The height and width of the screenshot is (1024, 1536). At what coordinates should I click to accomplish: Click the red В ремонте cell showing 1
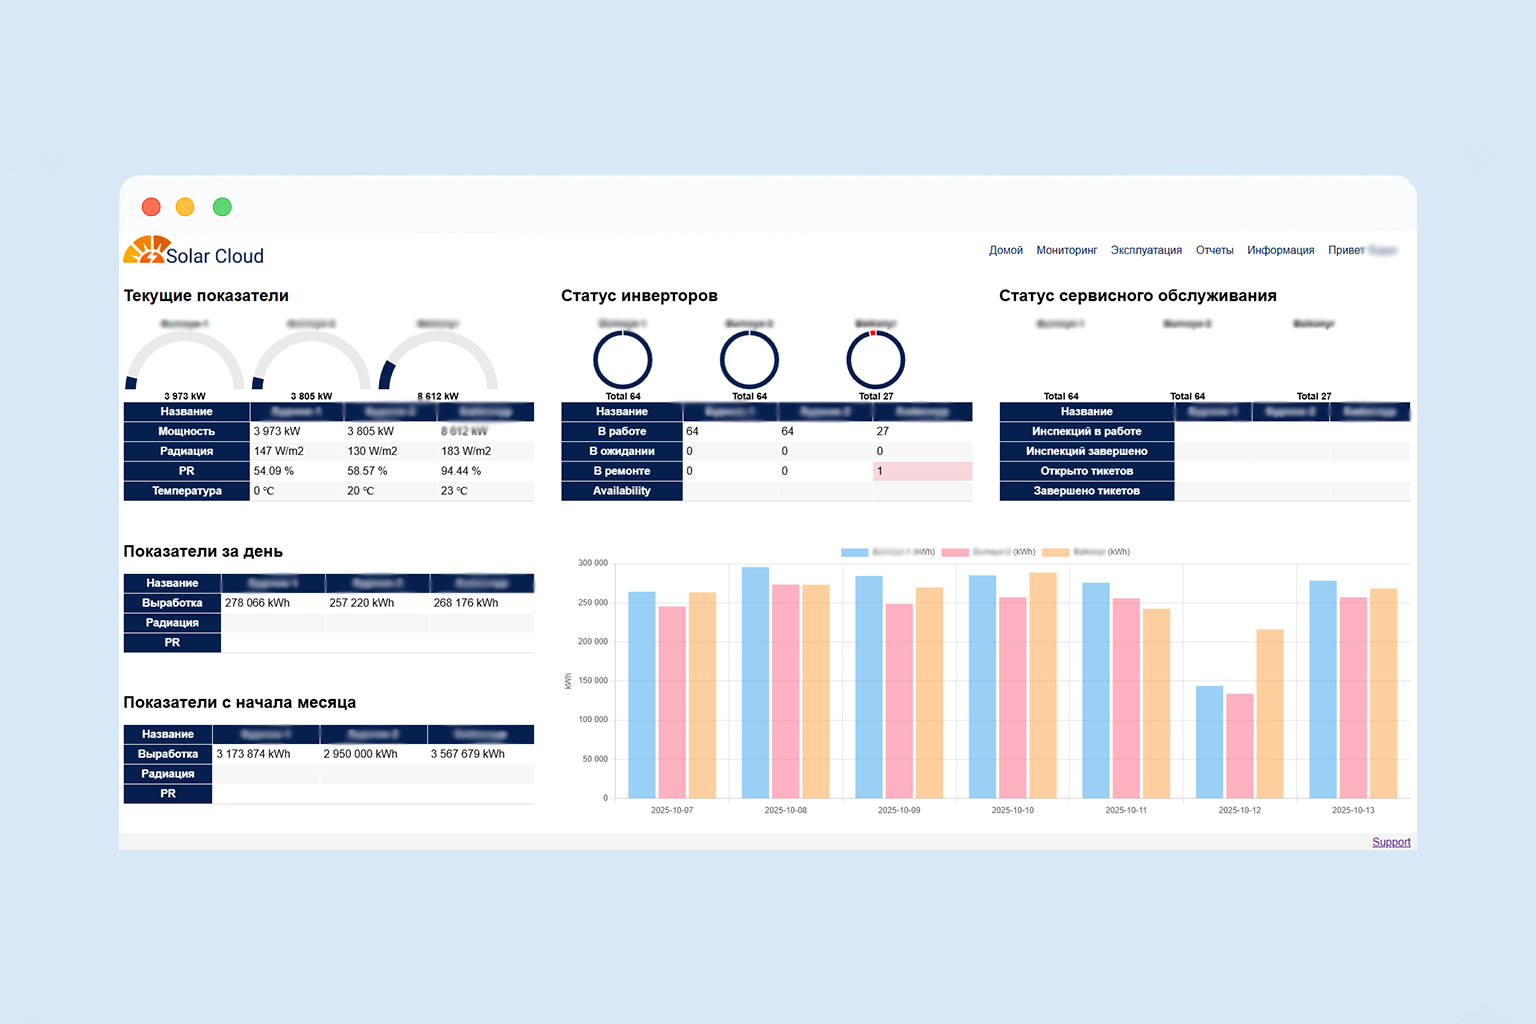tap(922, 471)
